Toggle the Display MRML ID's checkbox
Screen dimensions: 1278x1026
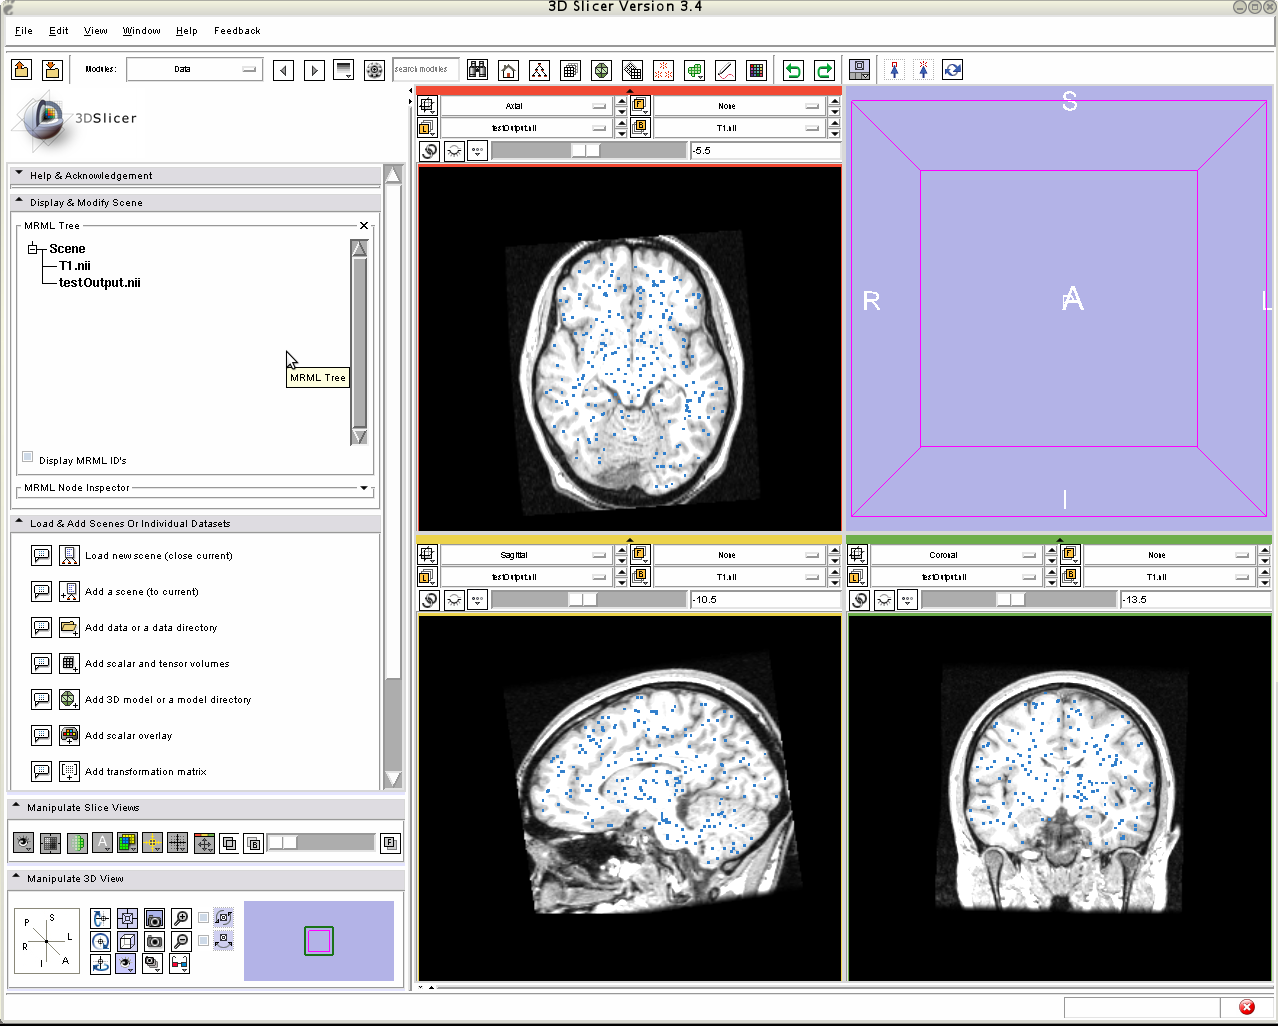click(28, 457)
